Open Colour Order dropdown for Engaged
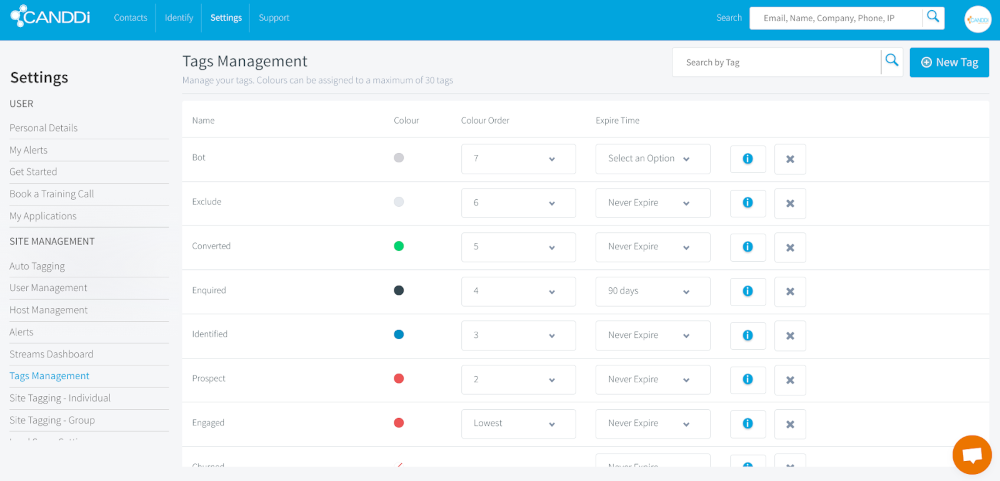 click(x=518, y=424)
